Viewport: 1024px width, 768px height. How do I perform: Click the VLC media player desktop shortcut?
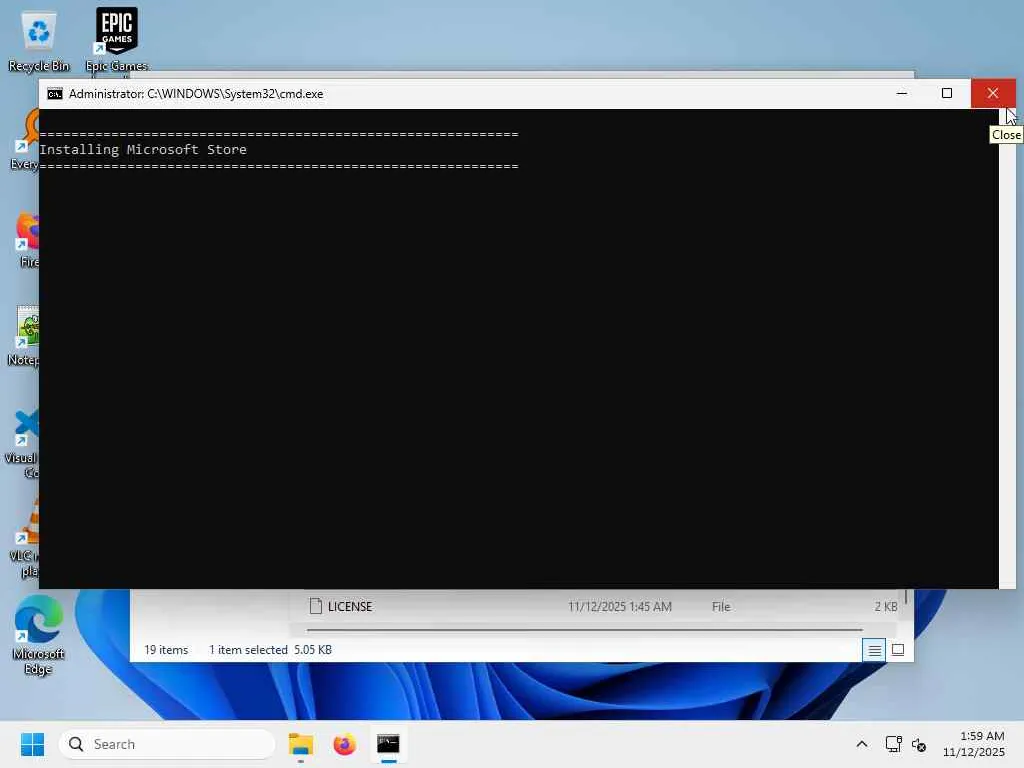(x=26, y=537)
